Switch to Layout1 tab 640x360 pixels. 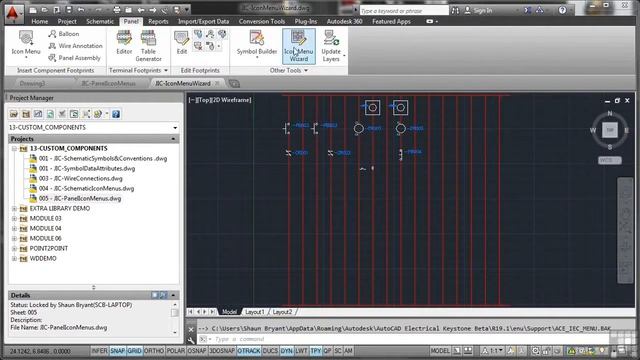coord(254,312)
